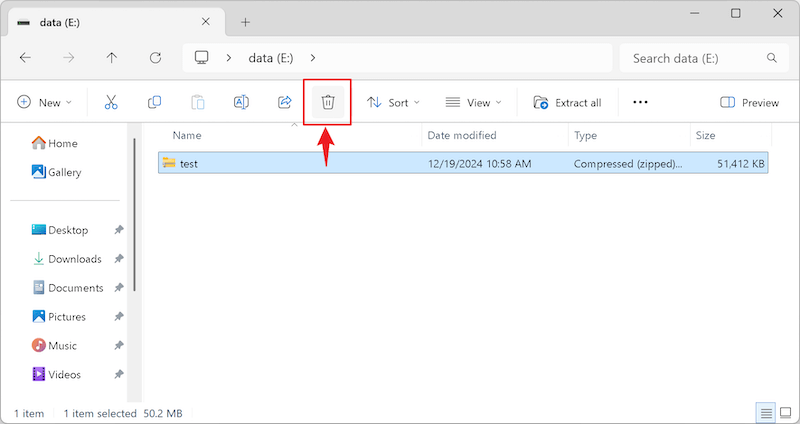Screen dimensions: 800x424
Task: Click Extract all button
Action: point(567,103)
